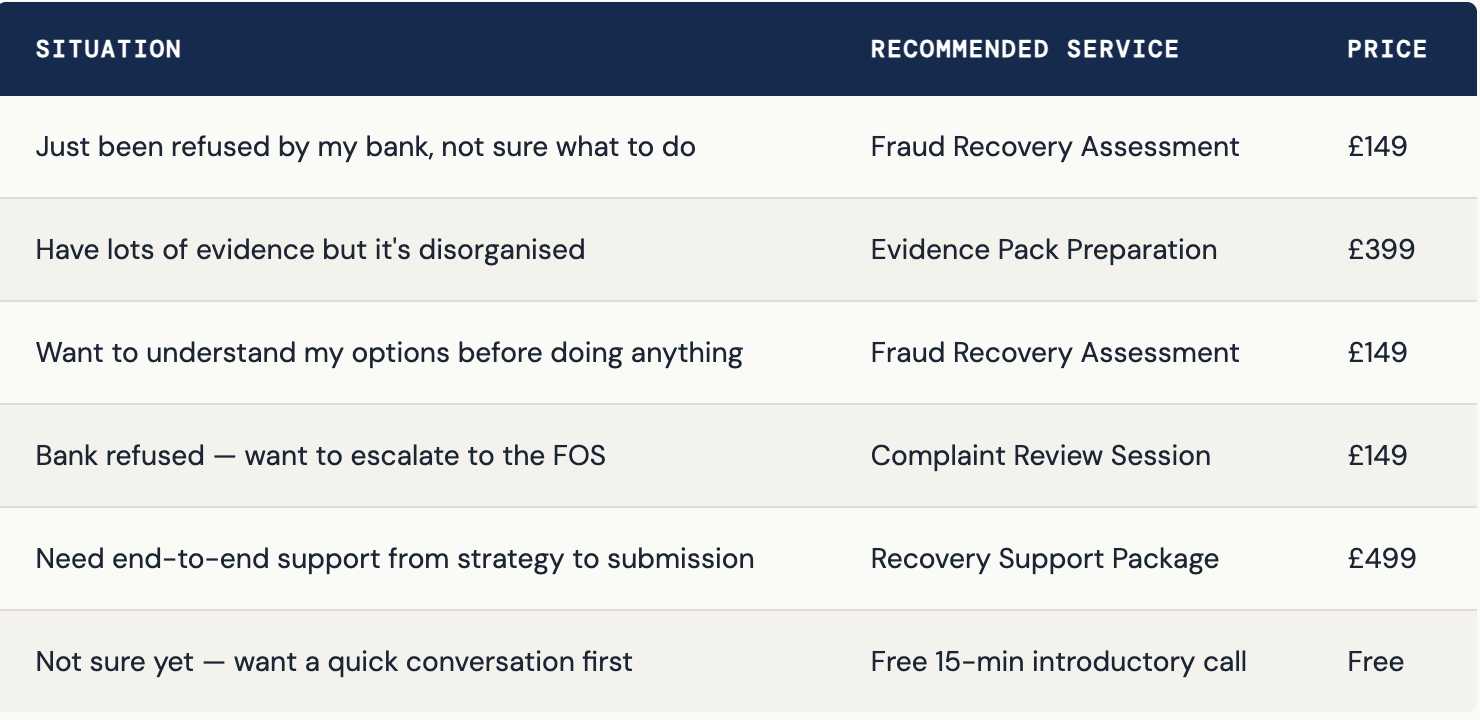Open Fraud Recovery Assessment in first row
1480x720 pixels.
(x=1055, y=147)
